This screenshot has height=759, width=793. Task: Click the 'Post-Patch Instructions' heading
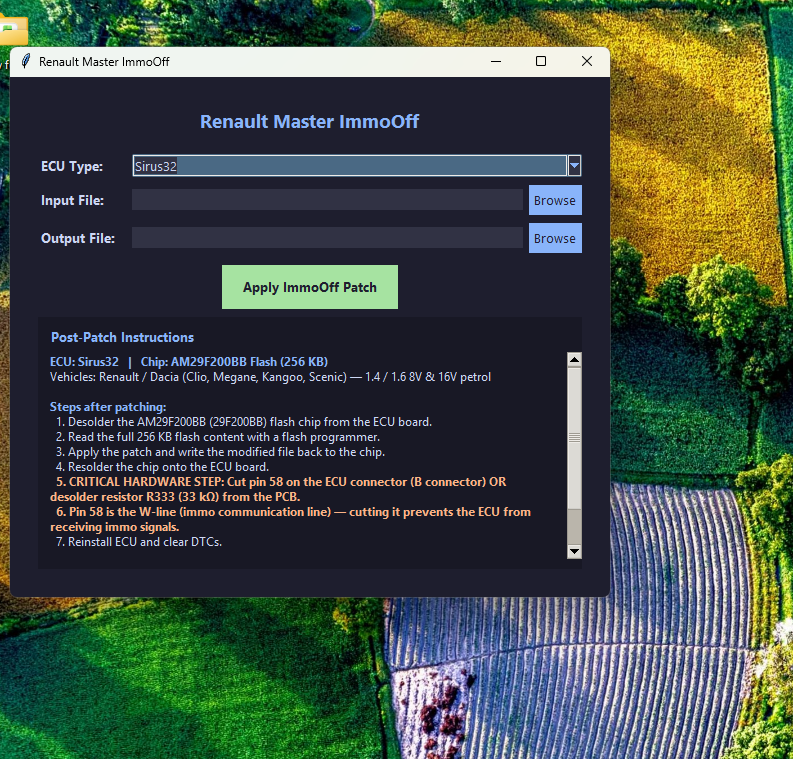(x=122, y=337)
